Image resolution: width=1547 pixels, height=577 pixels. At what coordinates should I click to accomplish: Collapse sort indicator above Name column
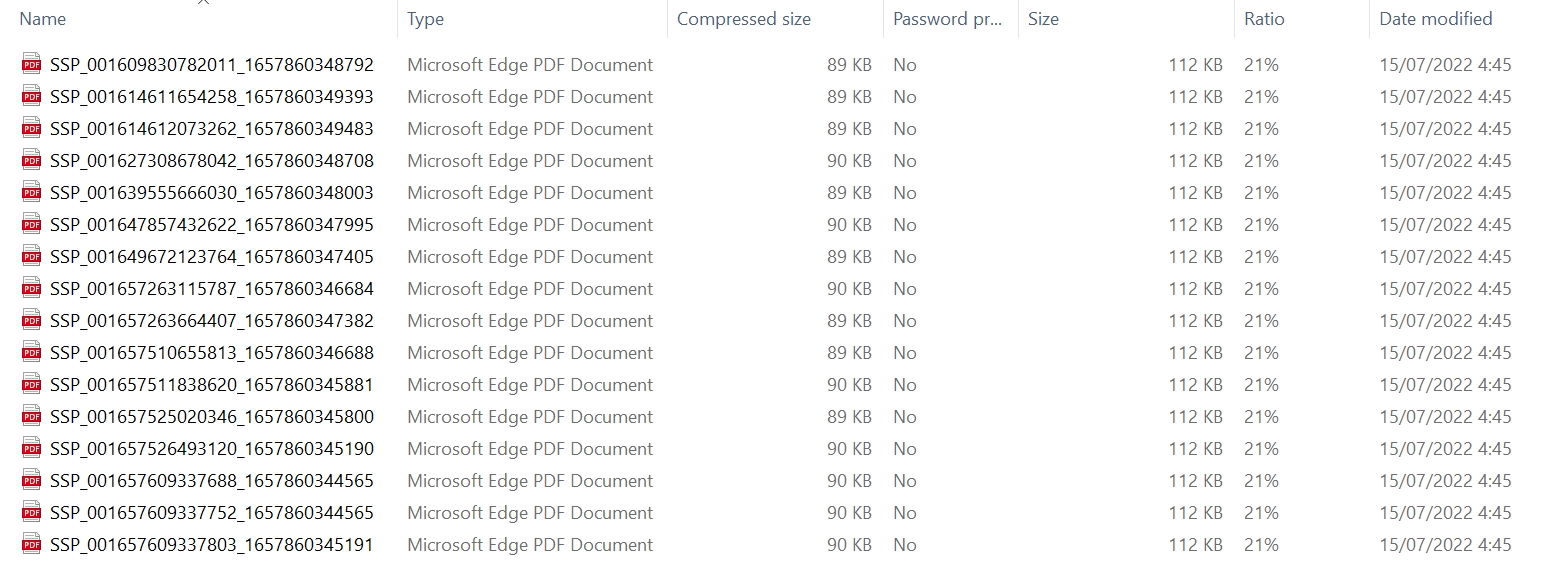tap(203, 3)
